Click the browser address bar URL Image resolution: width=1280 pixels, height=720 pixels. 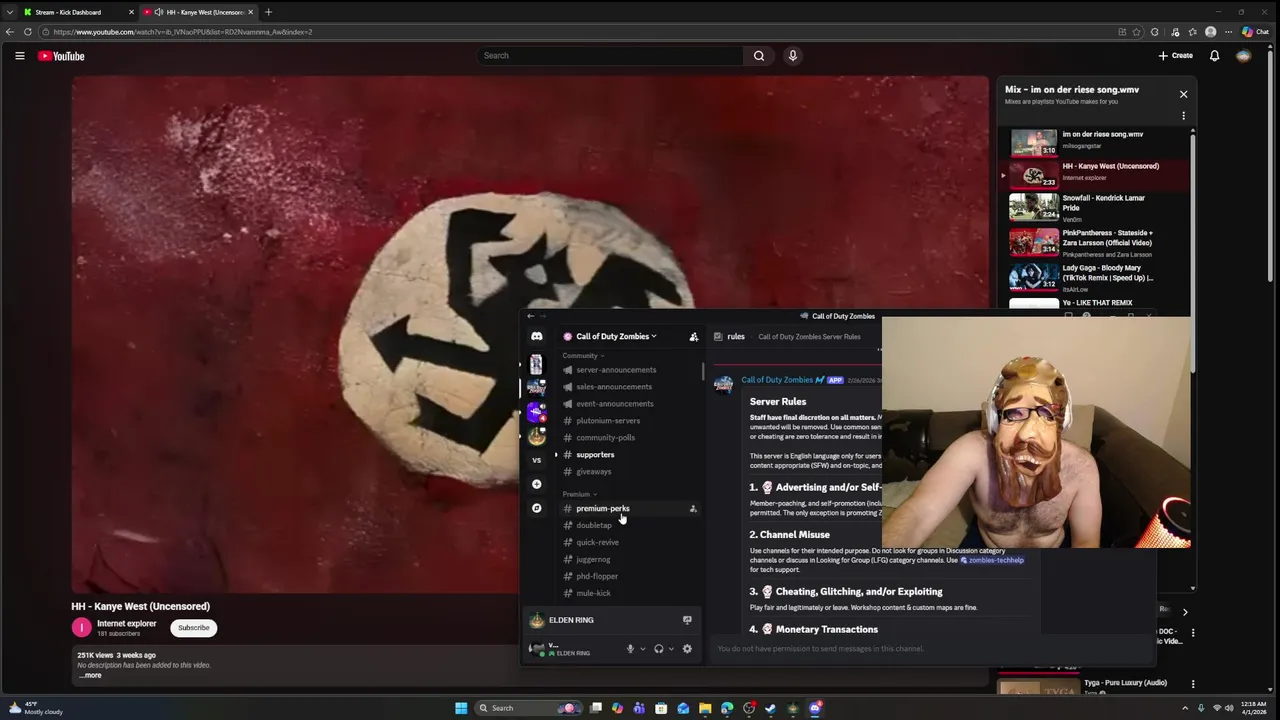tap(183, 32)
